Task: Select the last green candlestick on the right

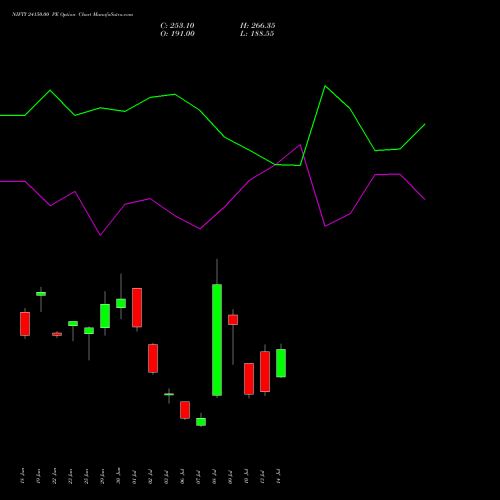Action: coord(281,363)
